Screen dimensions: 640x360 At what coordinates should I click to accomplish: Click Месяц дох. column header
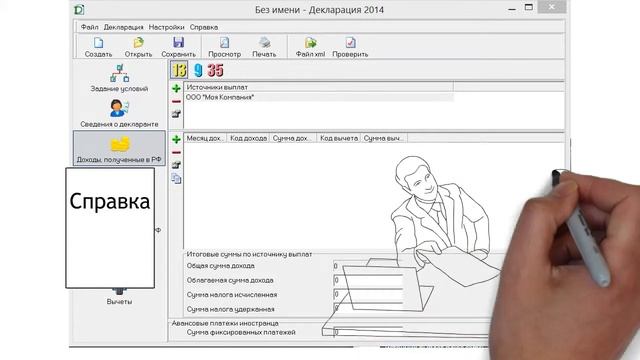tap(205, 138)
